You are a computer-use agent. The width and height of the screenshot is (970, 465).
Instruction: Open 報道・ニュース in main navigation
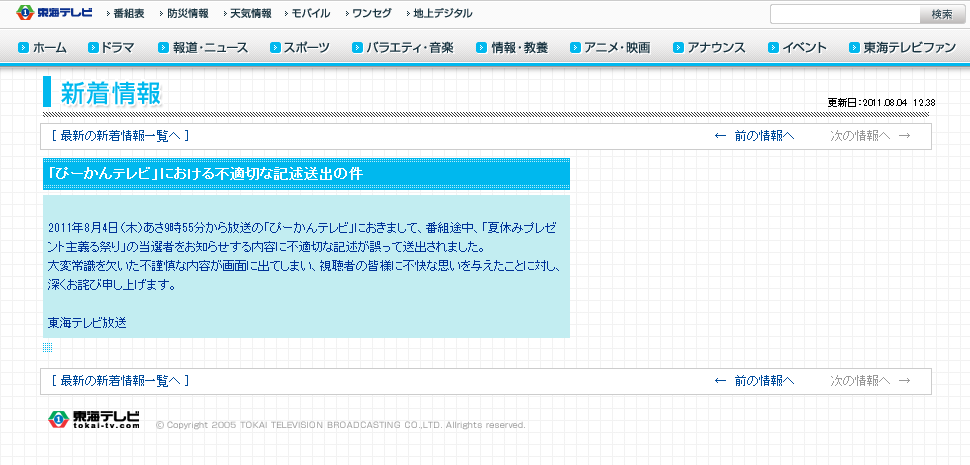coord(210,47)
